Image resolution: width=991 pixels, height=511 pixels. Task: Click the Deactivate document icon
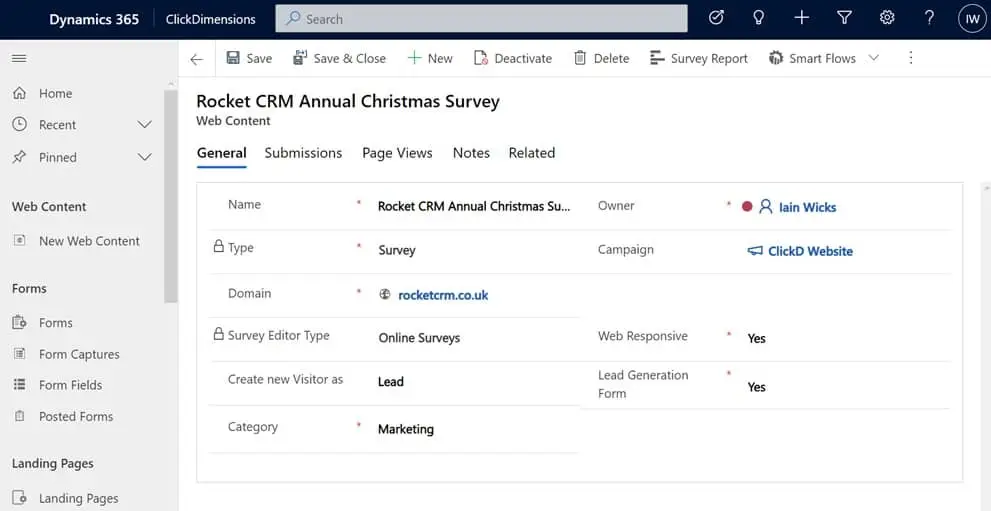[x=481, y=58]
